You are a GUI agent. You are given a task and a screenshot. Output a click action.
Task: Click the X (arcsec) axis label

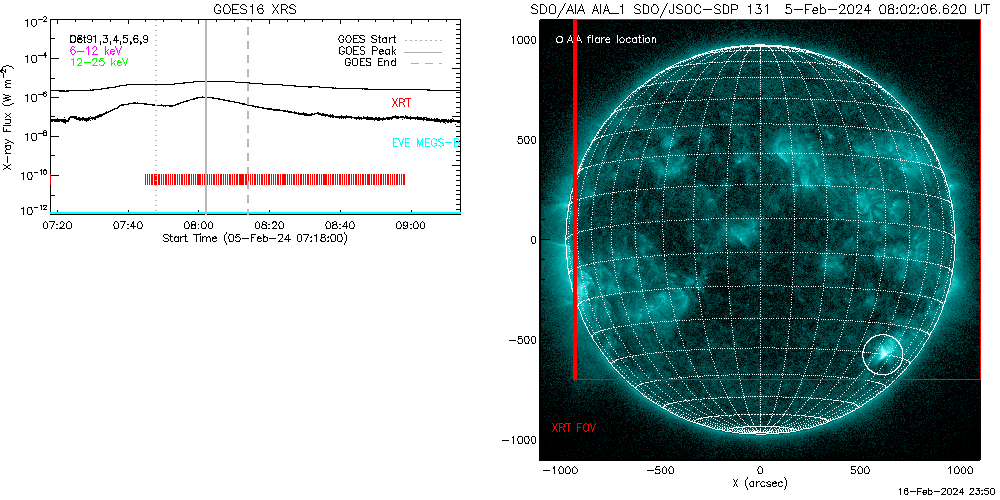tap(760, 483)
